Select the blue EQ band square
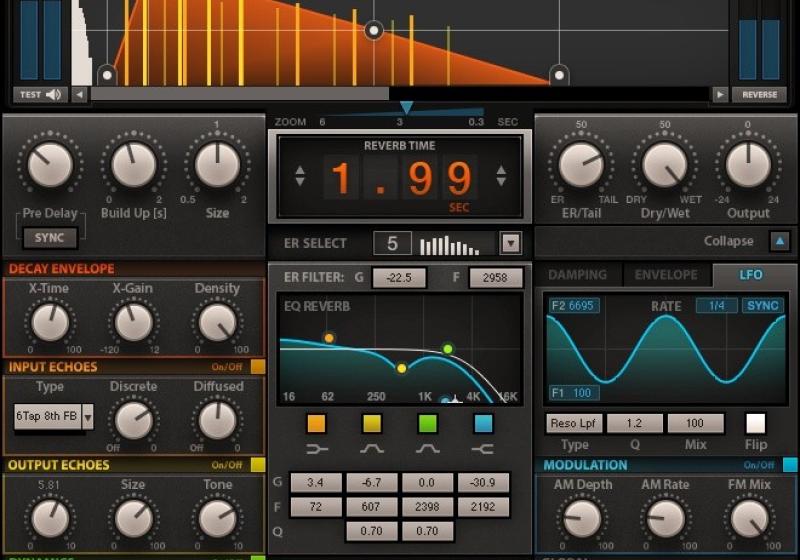Screen dimensions: 800x560 coord(483,423)
